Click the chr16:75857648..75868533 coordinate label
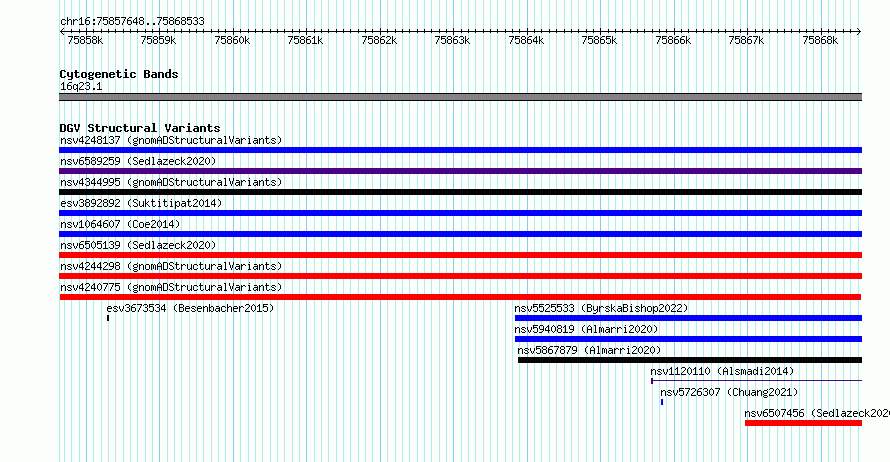890x462 pixels. tap(132, 21)
